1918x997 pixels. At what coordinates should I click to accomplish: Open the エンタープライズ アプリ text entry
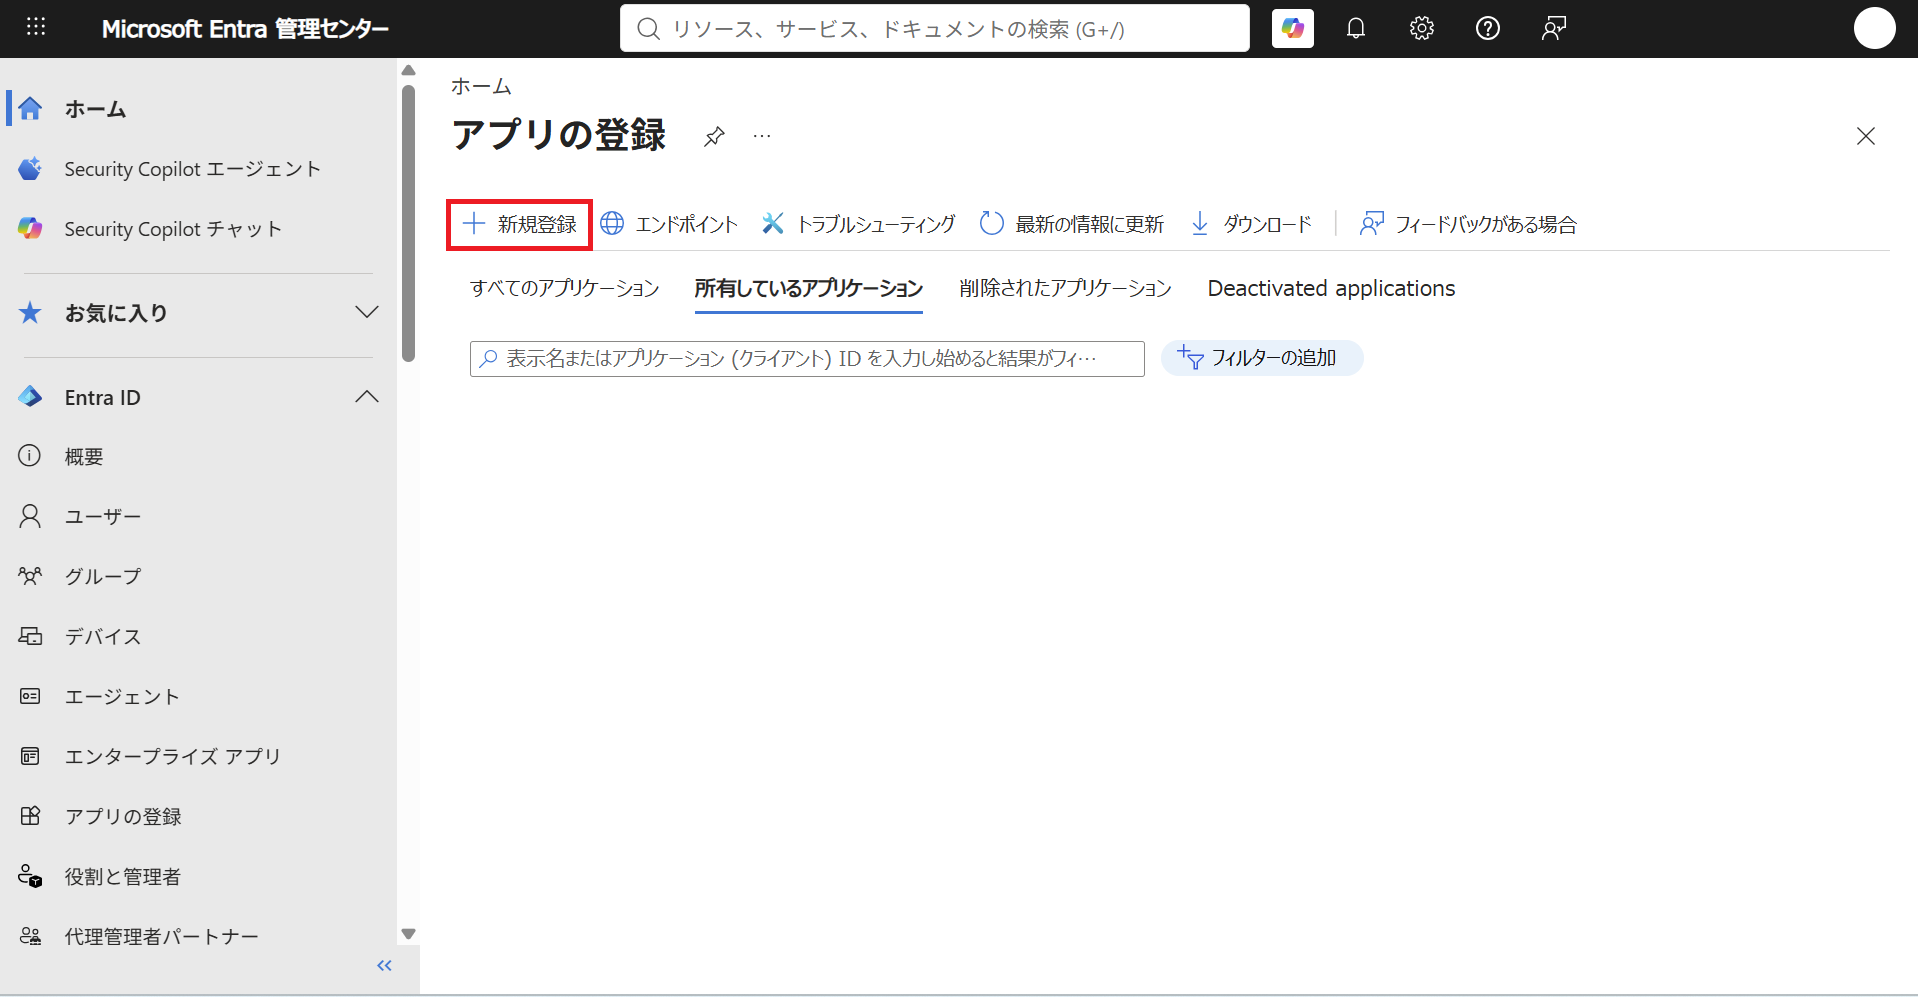click(173, 756)
